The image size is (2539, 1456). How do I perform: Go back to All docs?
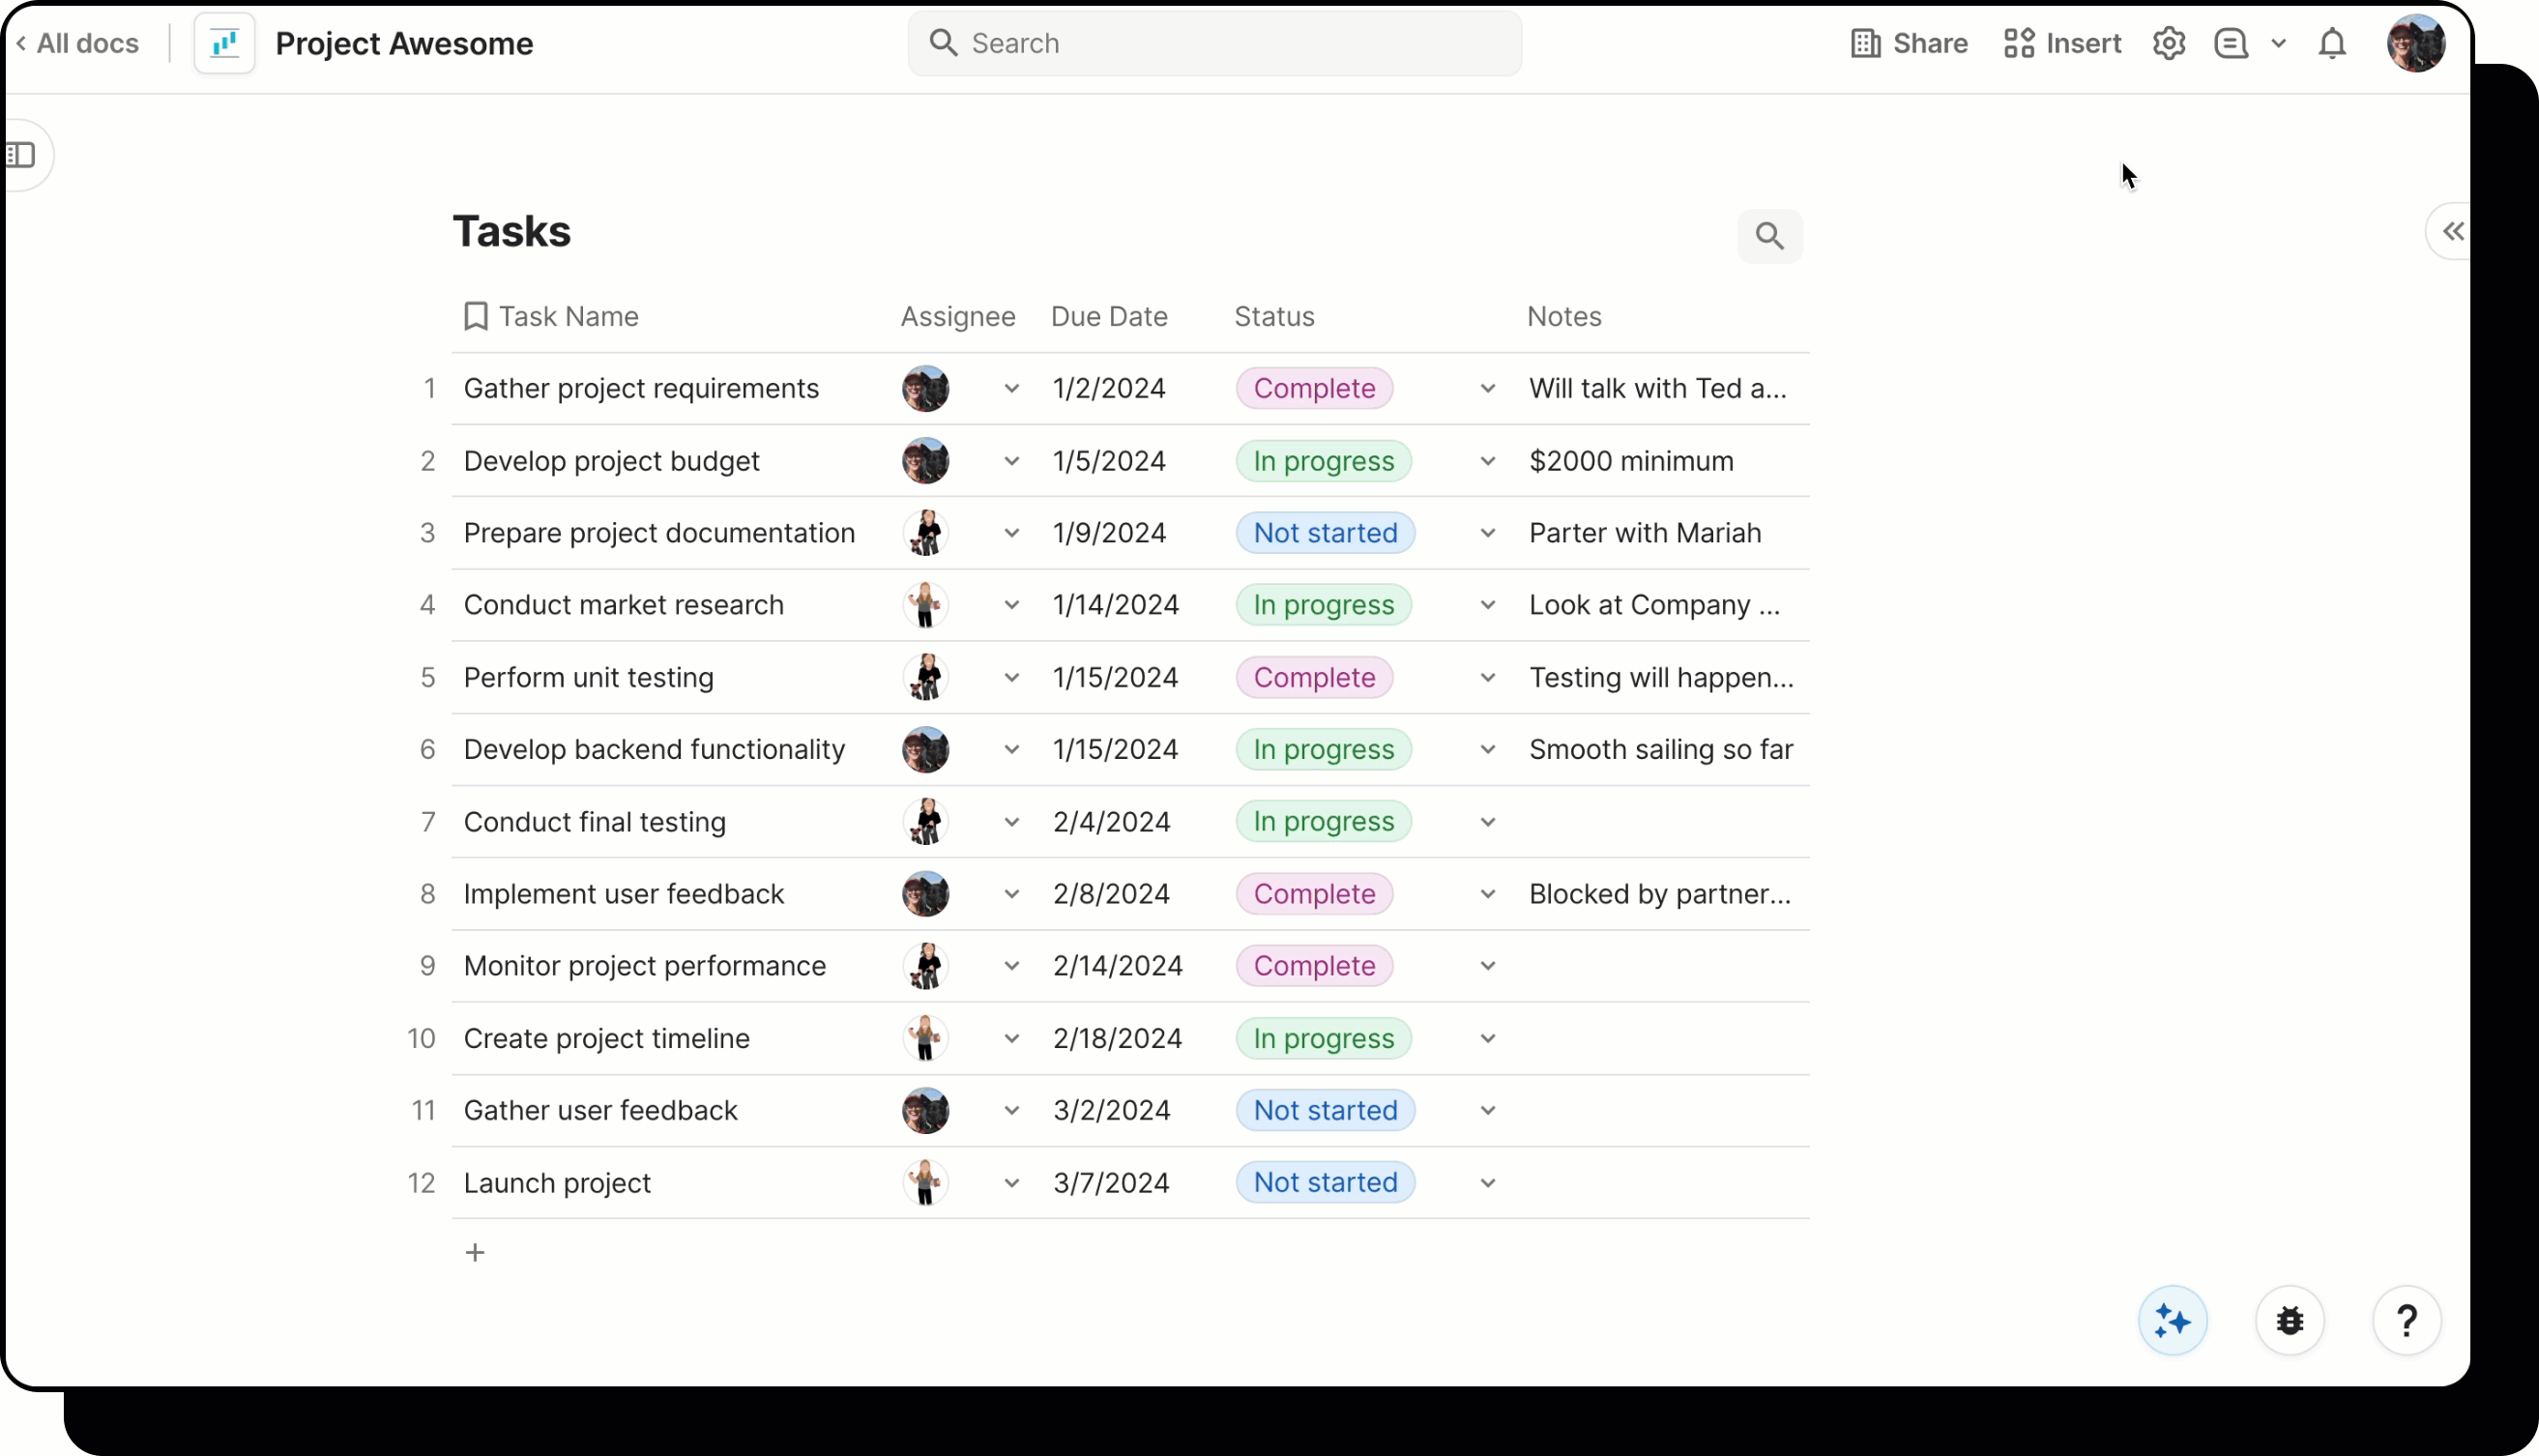(78, 44)
